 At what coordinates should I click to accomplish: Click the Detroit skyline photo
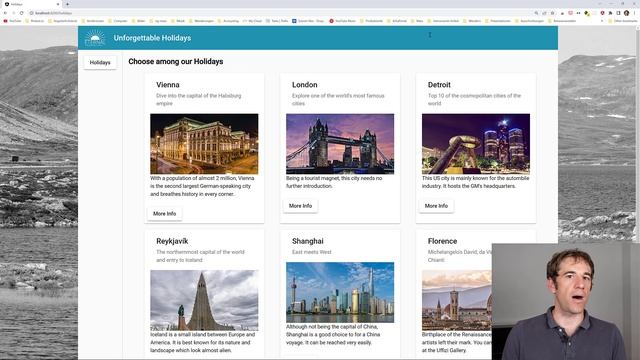pyautogui.click(x=476, y=144)
